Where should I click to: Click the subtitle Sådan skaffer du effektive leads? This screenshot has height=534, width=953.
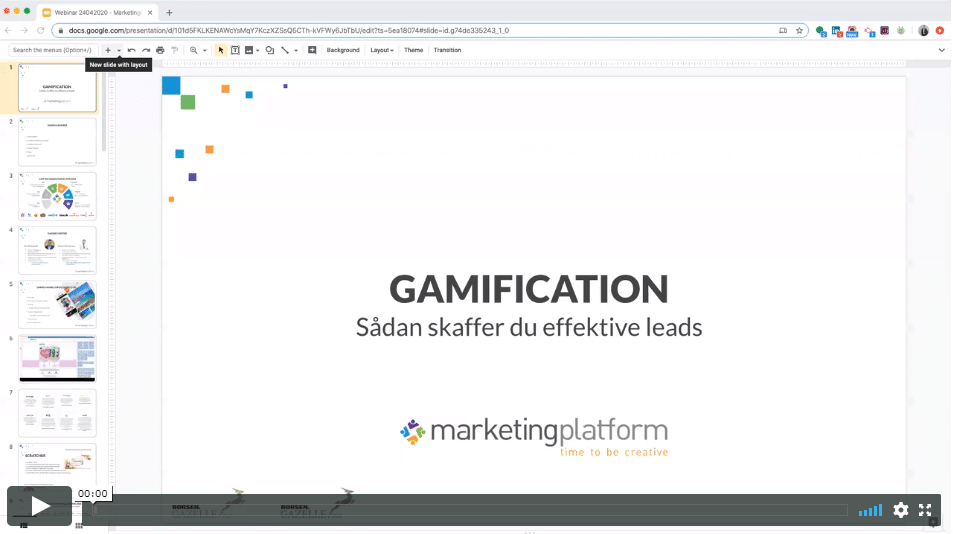(529, 327)
